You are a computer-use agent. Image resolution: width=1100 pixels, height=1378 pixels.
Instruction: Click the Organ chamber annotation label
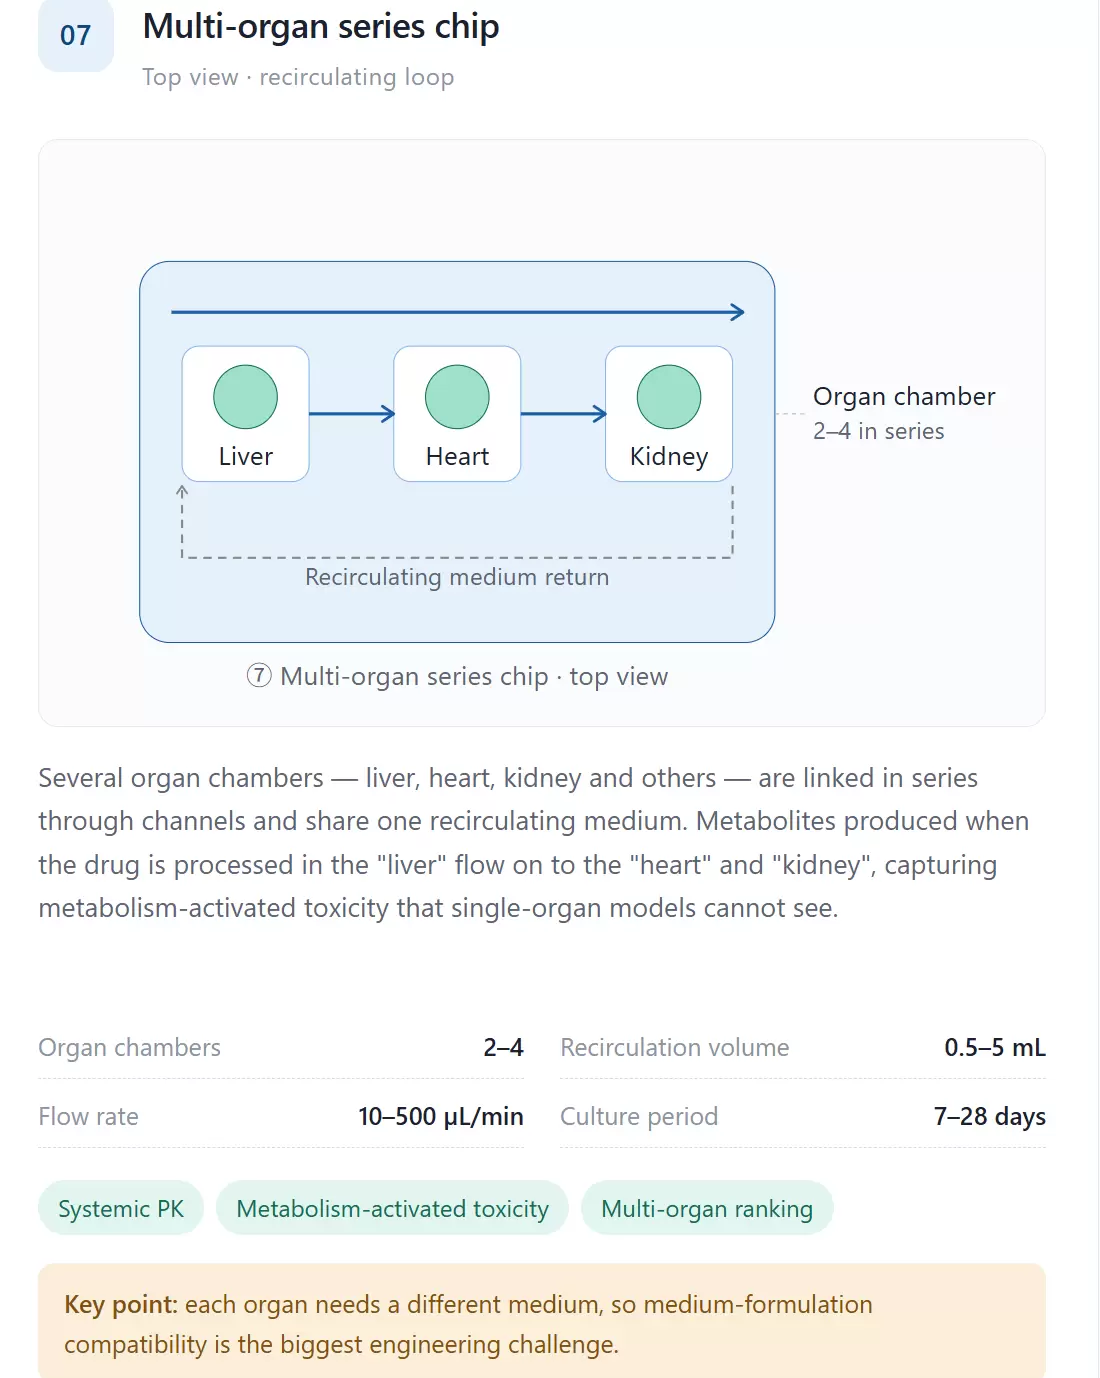tap(904, 396)
